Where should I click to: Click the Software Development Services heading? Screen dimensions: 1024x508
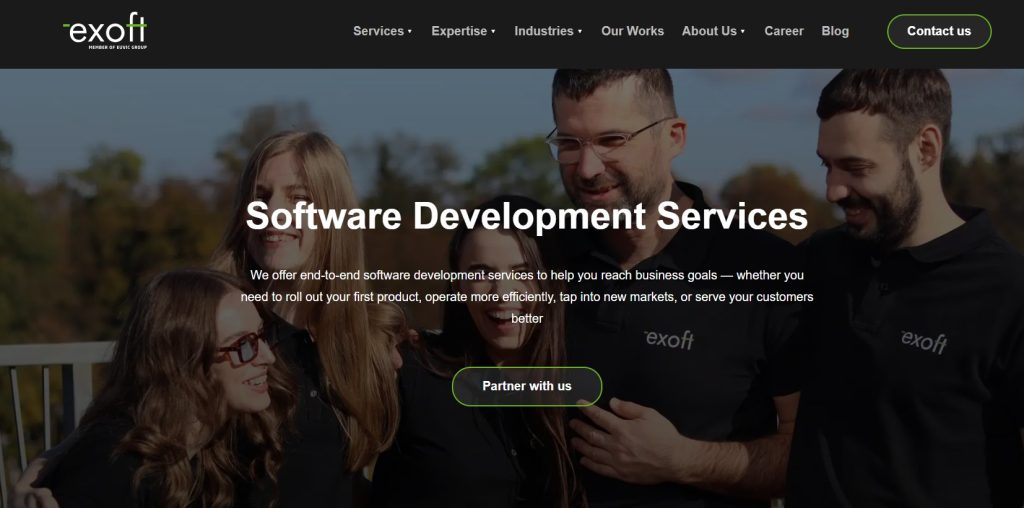526,216
